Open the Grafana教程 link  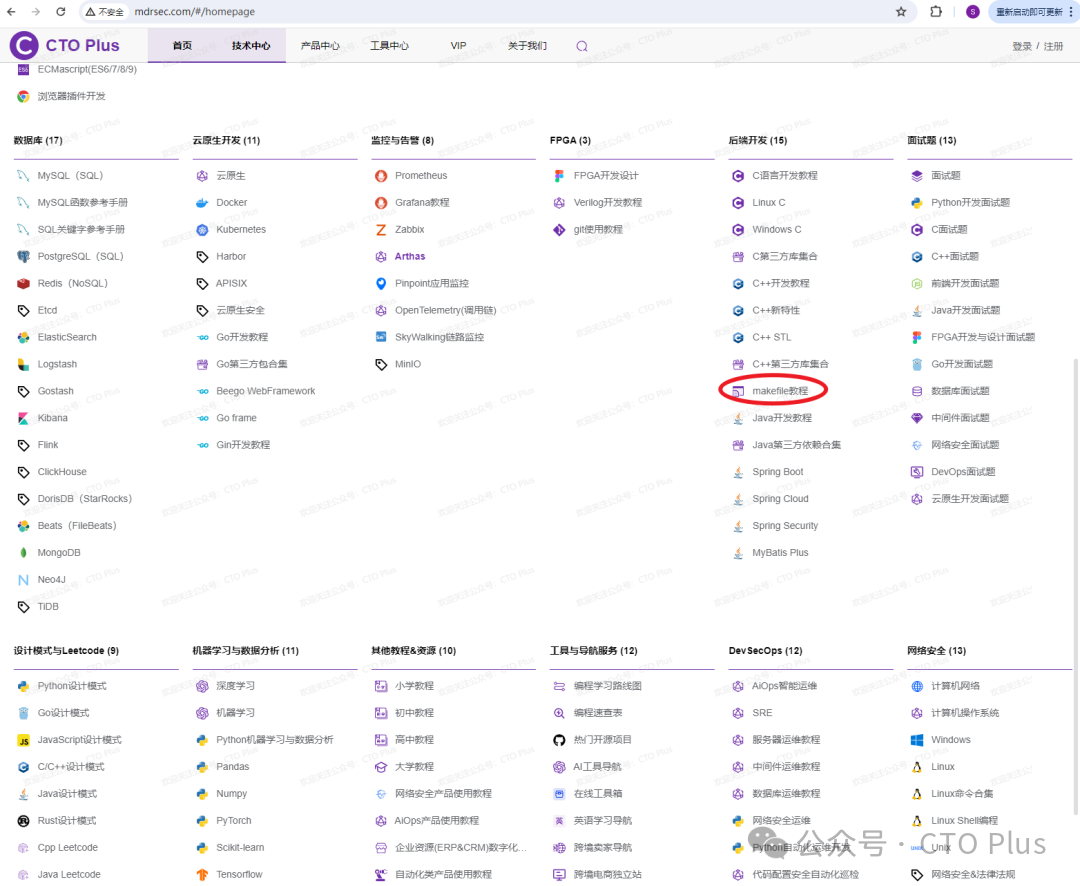click(x=422, y=203)
